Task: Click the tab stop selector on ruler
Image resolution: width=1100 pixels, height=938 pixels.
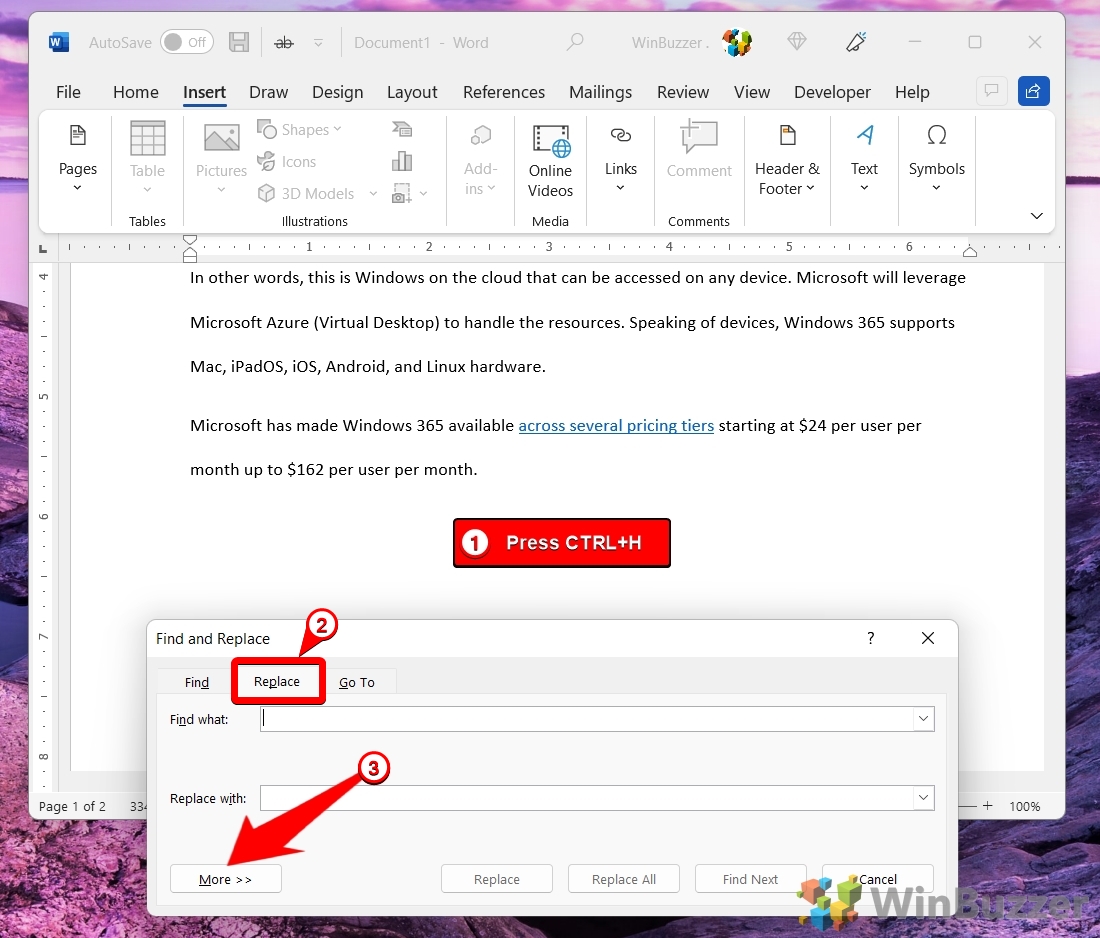Action: point(43,248)
